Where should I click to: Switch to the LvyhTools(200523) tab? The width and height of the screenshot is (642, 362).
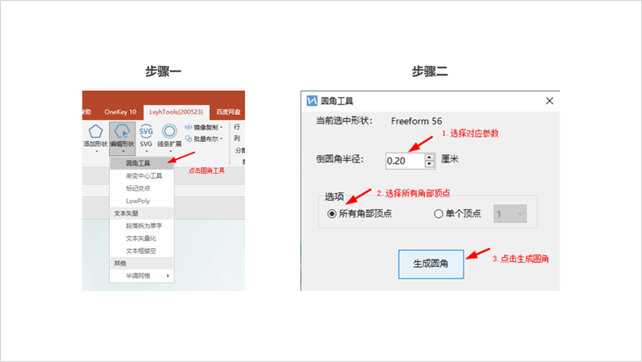point(176,112)
